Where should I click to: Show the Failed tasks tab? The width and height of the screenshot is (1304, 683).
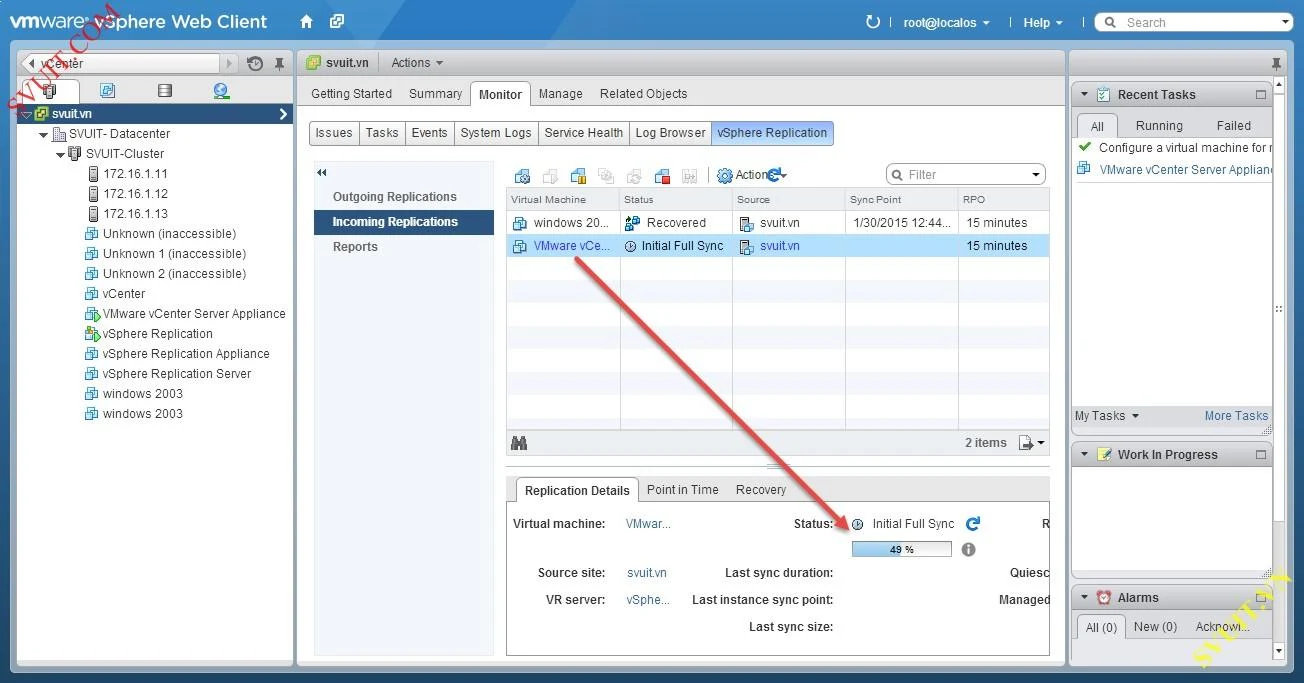pyautogui.click(x=1233, y=126)
